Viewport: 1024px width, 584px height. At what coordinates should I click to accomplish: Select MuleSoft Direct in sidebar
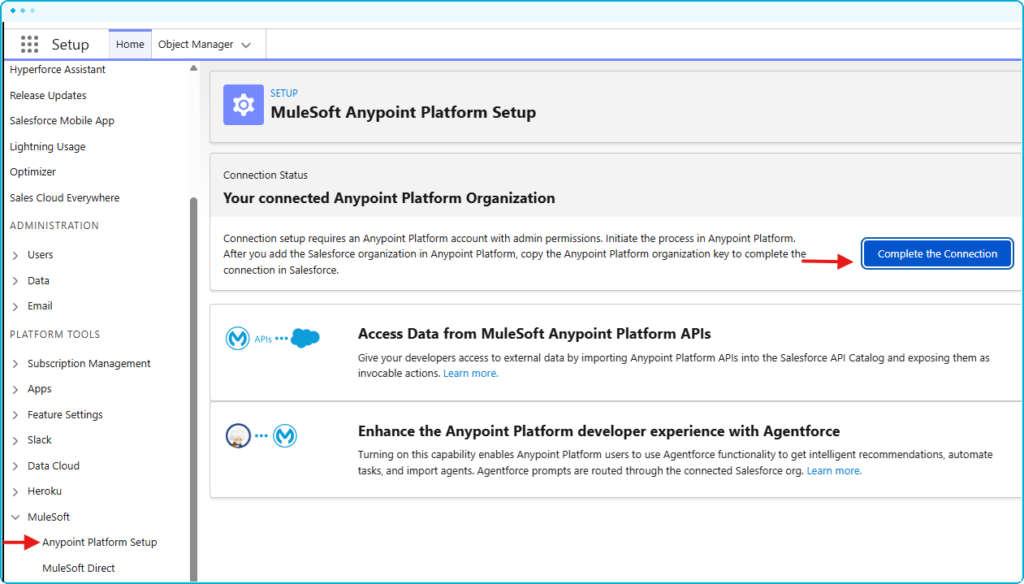pyautogui.click(x=78, y=568)
